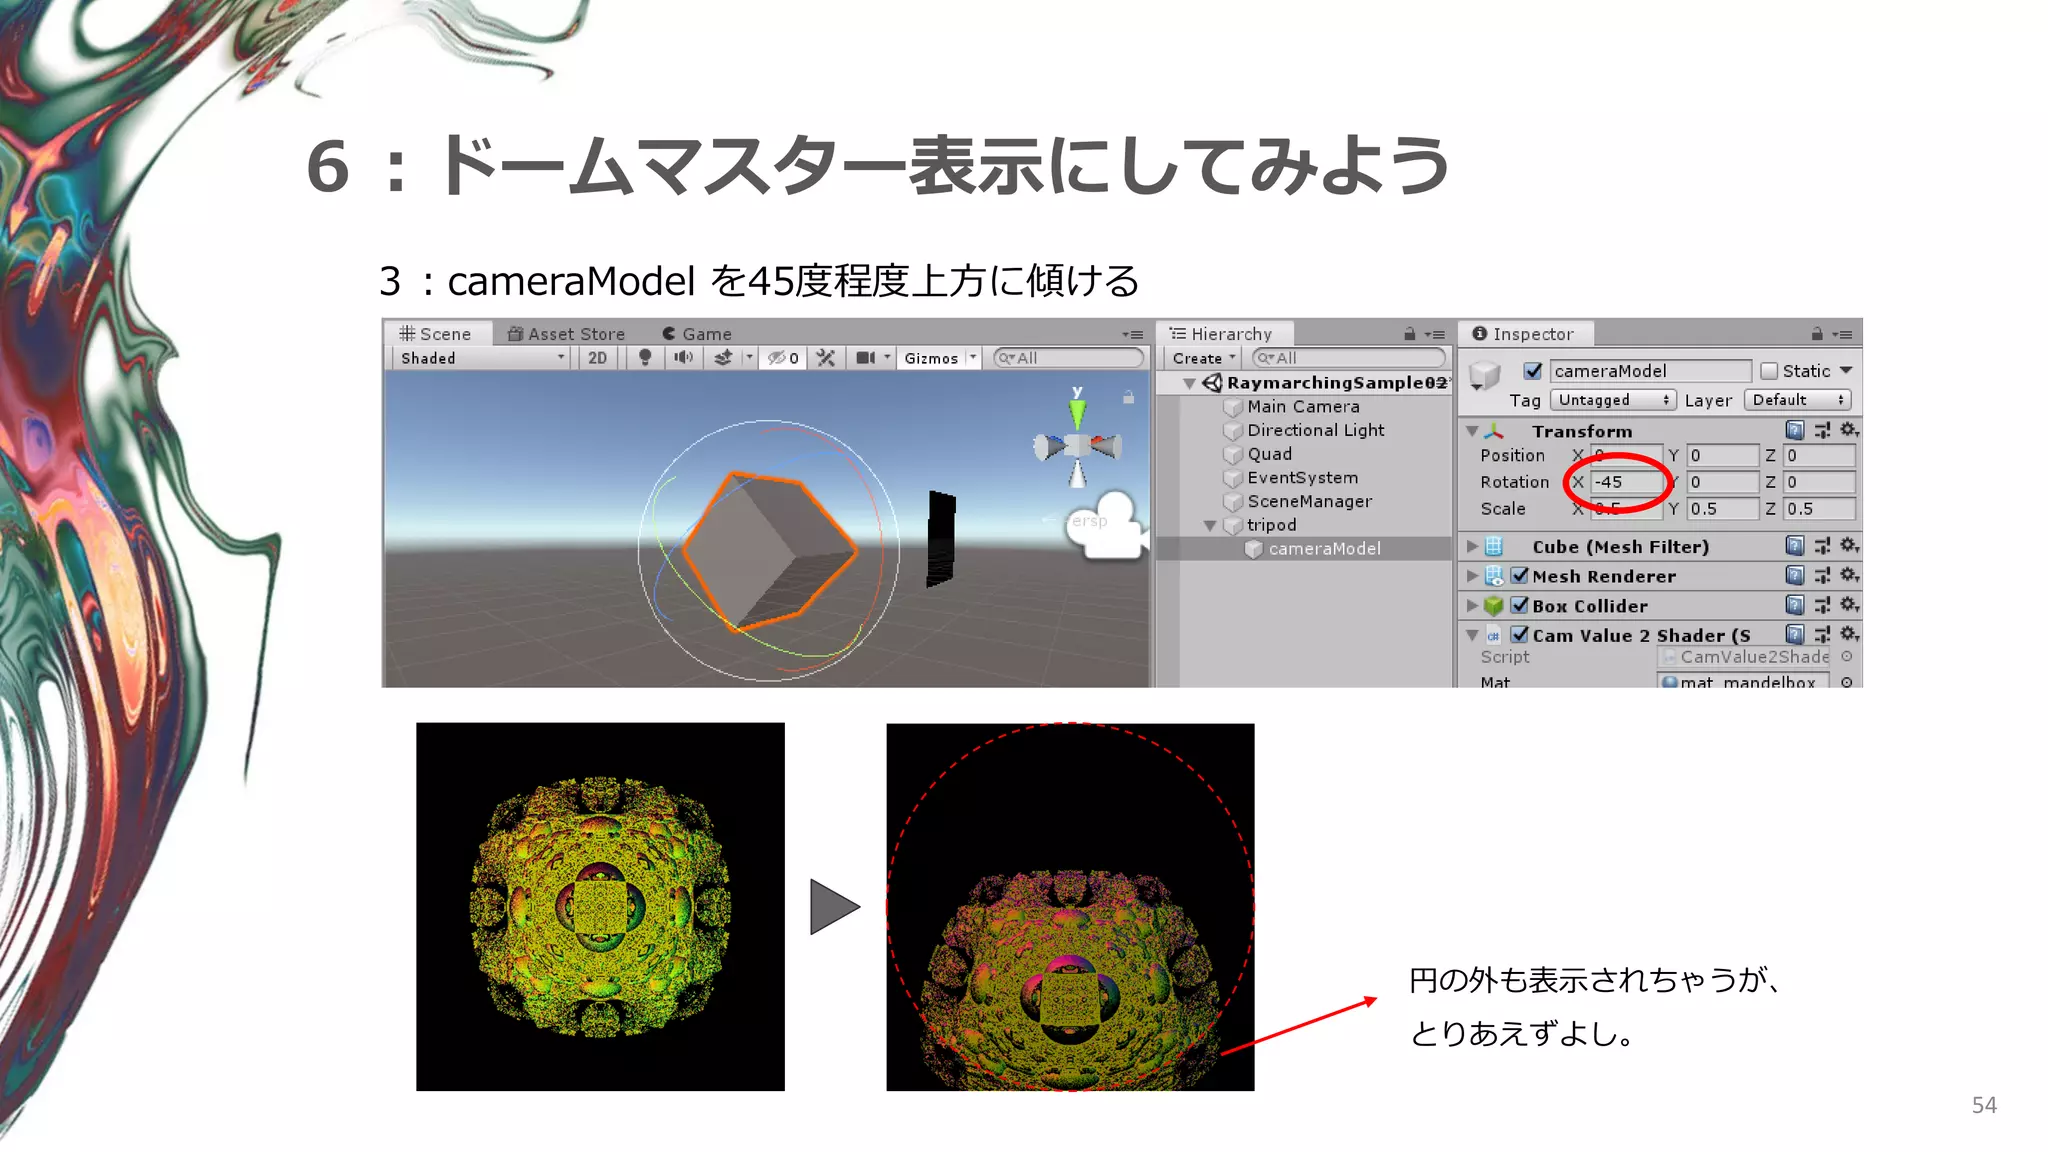
Task: Open the Hierarchy panel options menu icon
Action: tap(1435, 335)
